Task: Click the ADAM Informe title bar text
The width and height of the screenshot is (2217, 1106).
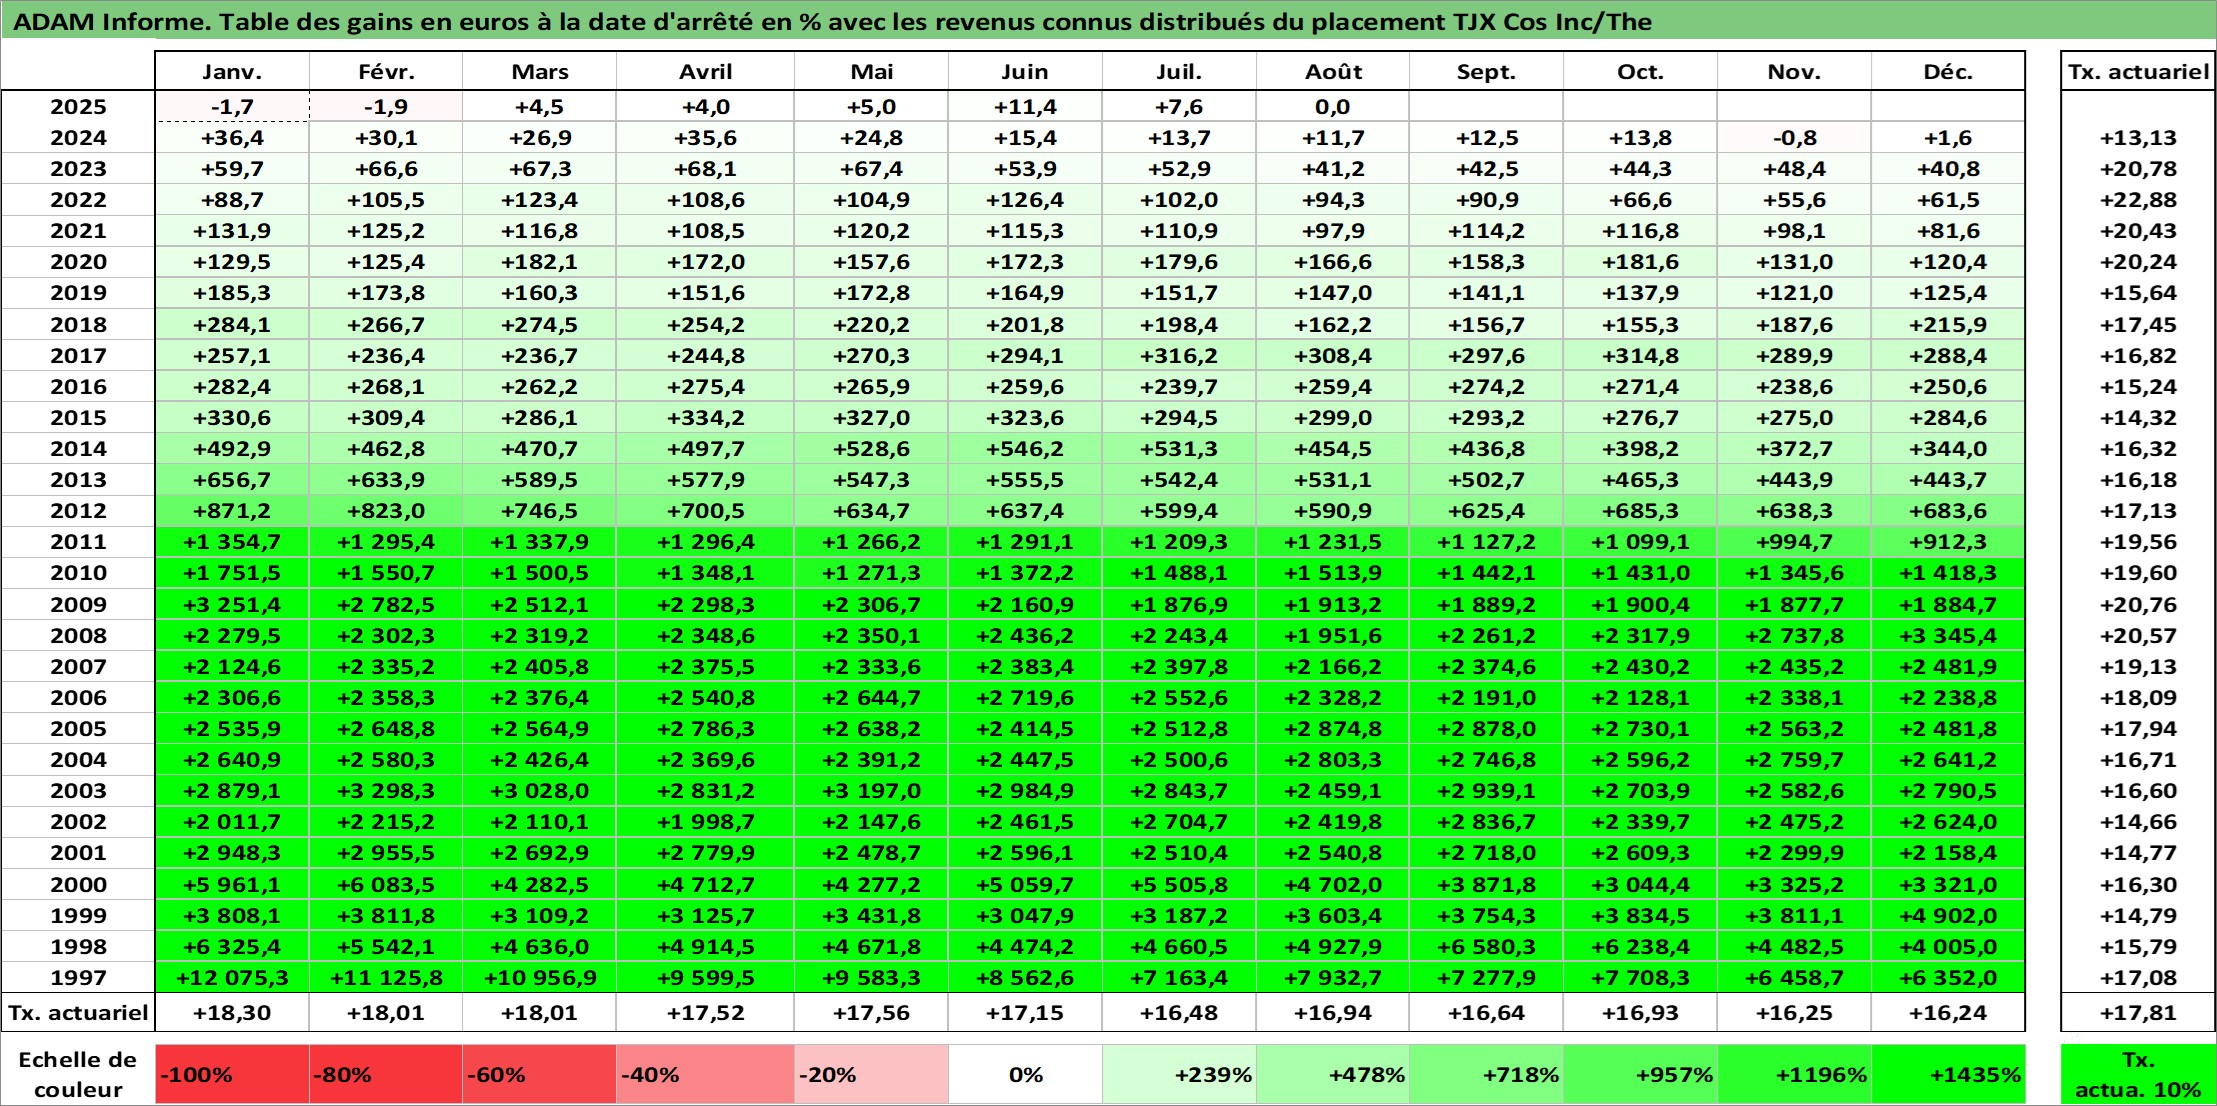Action: coord(832,22)
